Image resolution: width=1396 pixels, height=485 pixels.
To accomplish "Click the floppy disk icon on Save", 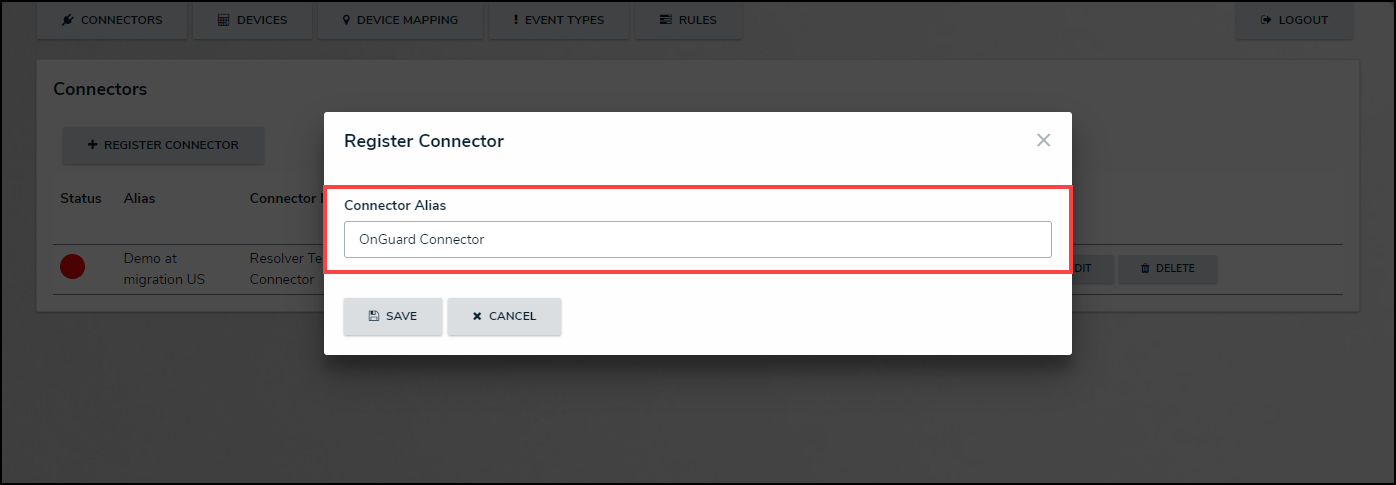I will click(373, 316).
